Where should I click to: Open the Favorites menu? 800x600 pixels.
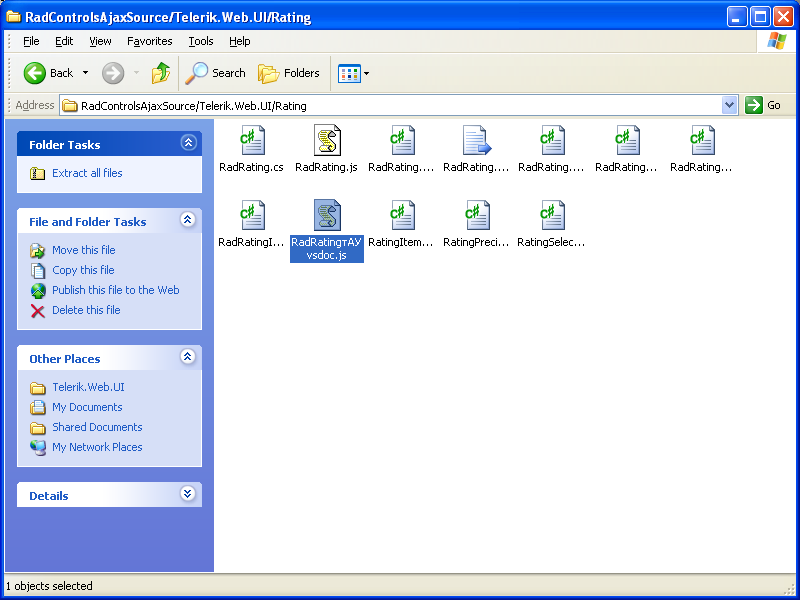pyautogui.click(x=149, y=41)
